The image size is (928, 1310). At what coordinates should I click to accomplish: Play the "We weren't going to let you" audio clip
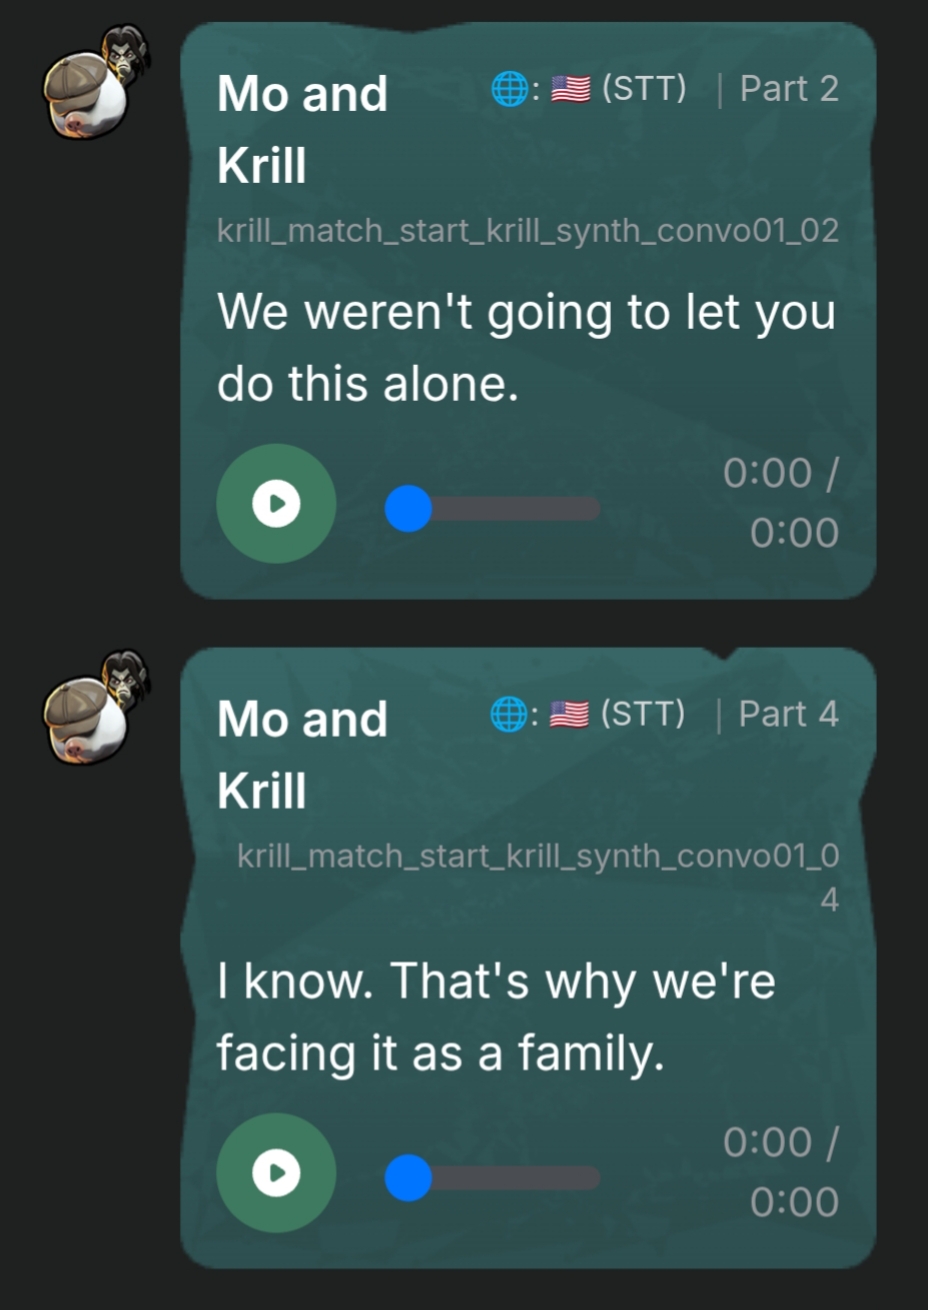276,504
